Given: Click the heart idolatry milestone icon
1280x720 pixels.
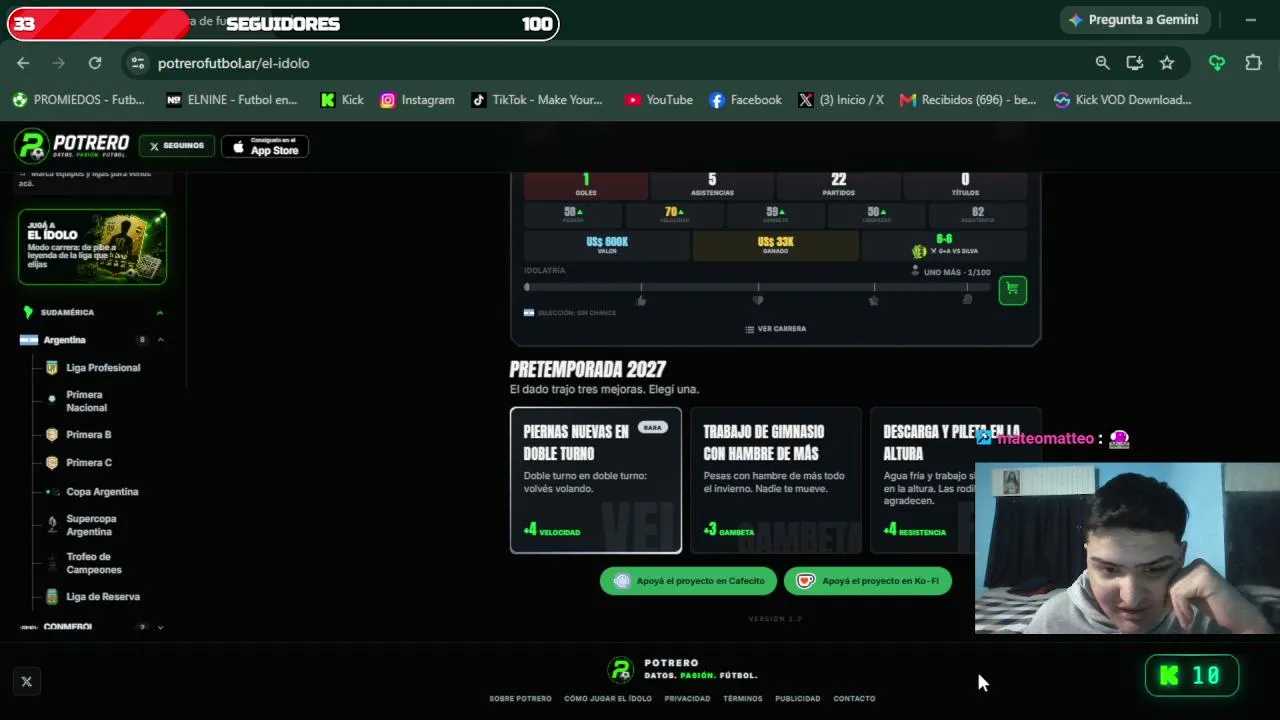Looking at the screenshot, I should click(758, 300).
